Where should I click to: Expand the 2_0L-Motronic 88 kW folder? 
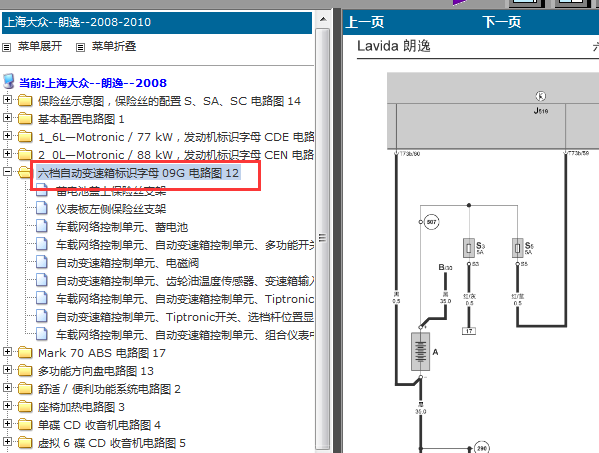[7, 154]
